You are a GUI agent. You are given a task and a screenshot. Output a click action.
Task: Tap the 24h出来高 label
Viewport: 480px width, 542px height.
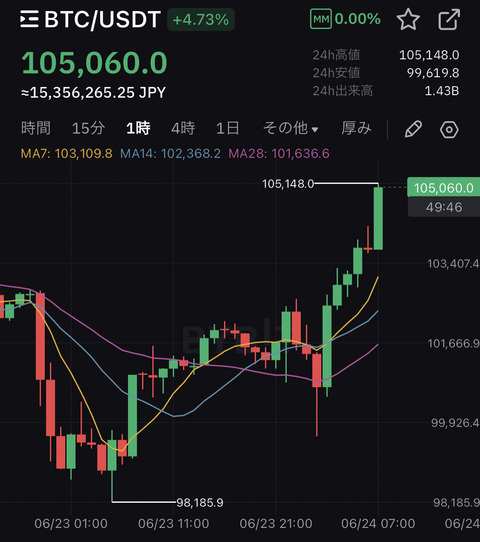point(342,91)
